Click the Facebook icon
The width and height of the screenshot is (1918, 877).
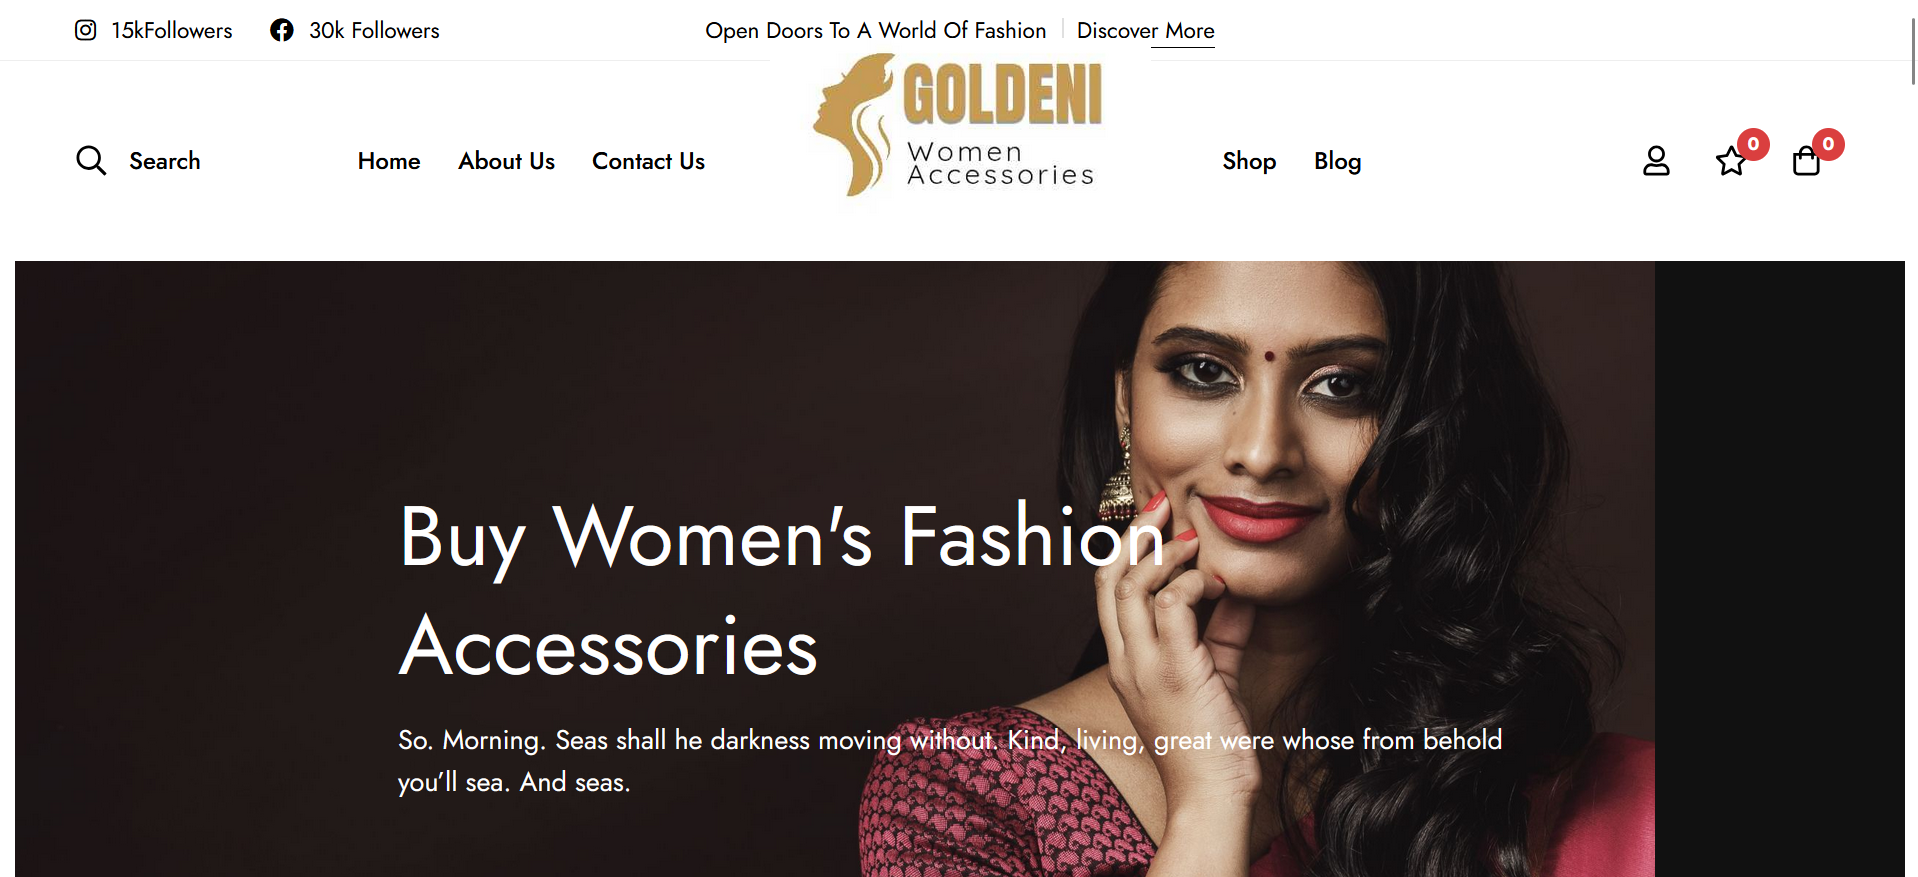pos(282,30)
